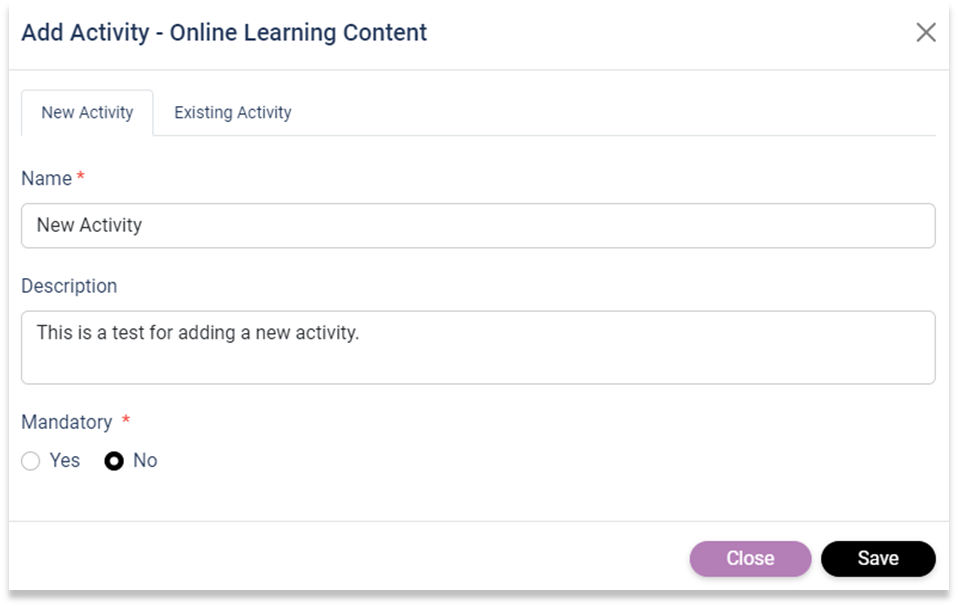Dismiss the dialog with the X icon

tap(926, 32)
